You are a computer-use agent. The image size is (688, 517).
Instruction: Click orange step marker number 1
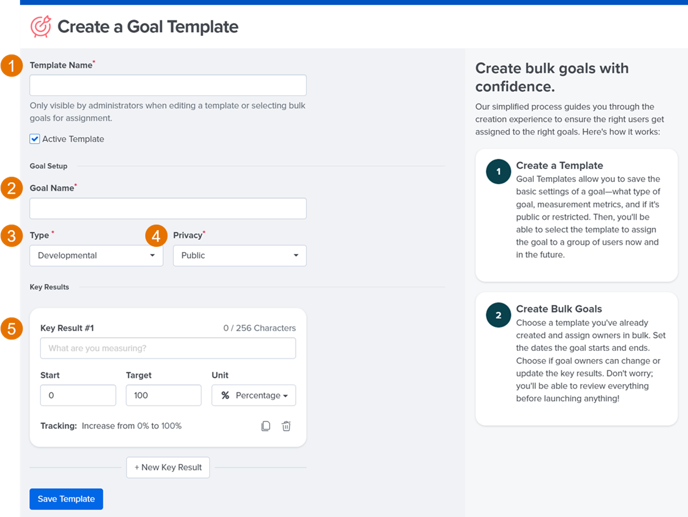click(x=11, y=66)
